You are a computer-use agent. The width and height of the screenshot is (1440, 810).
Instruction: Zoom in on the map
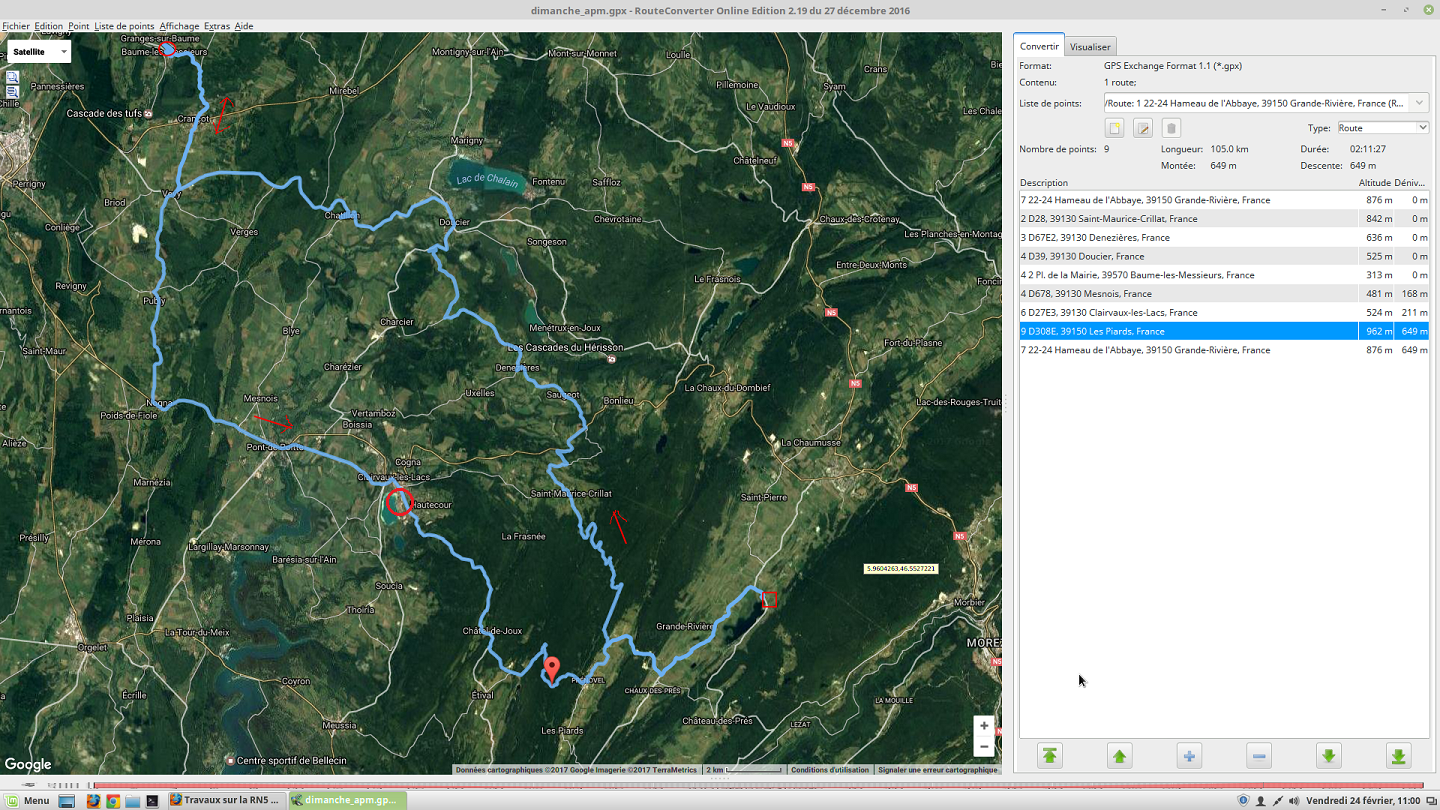pyautogui.click(x=984, y=726)
